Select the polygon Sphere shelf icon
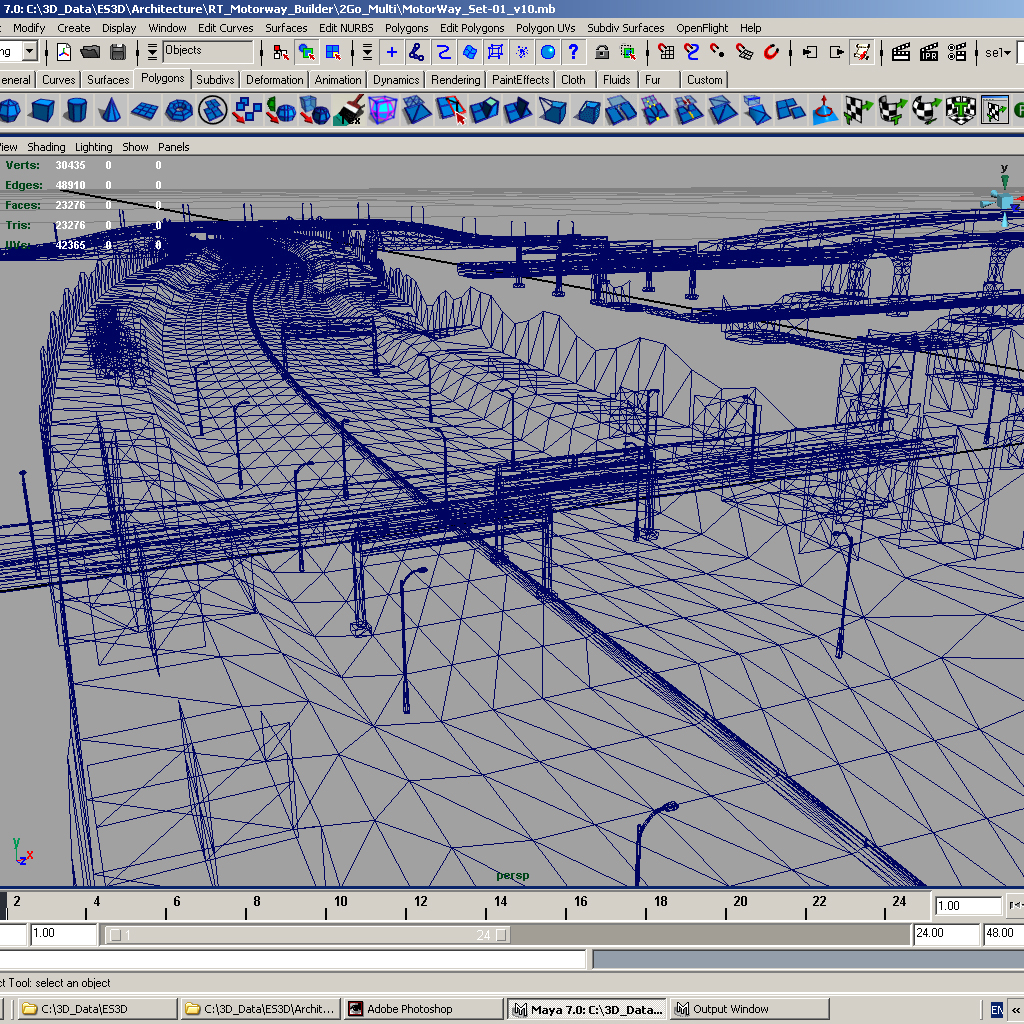Viewport: 1024px width, 1024px height. [10, 110]
